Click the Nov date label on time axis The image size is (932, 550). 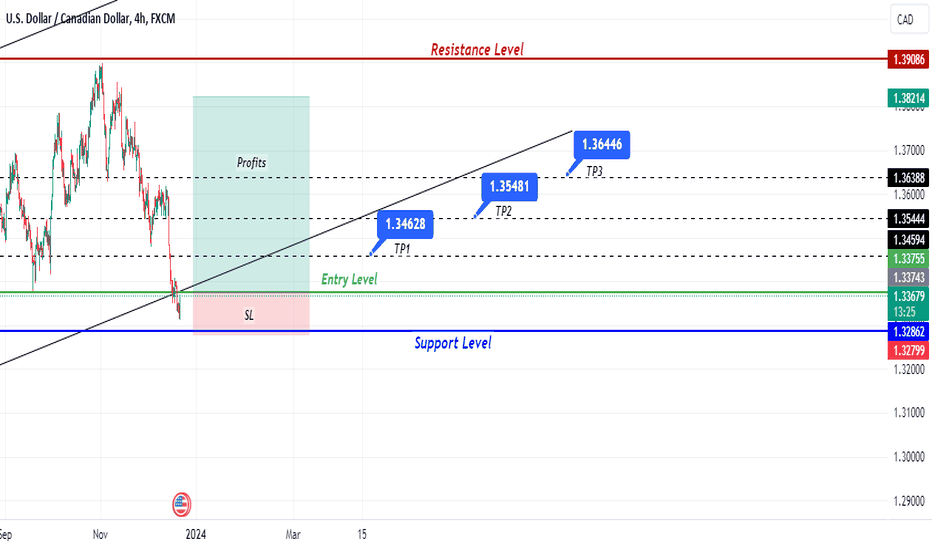point(100,535)
